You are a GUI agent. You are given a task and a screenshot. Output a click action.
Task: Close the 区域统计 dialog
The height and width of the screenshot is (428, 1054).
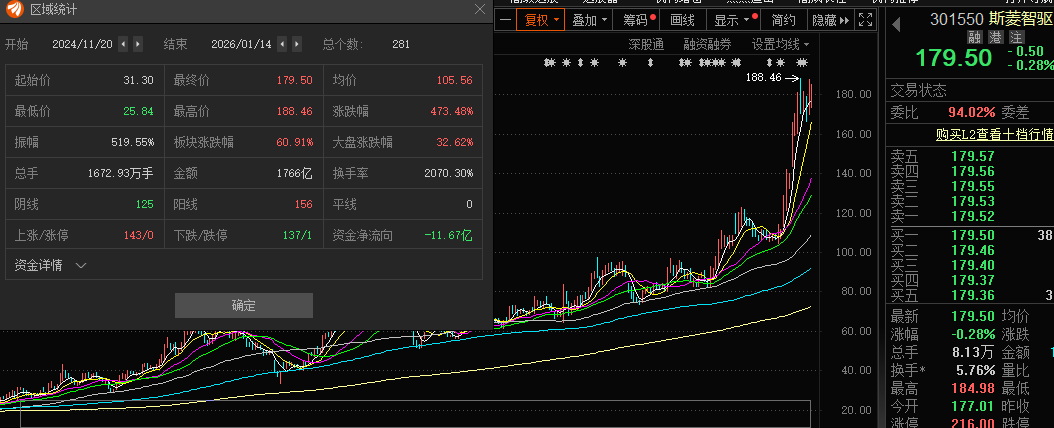(480, 9)
